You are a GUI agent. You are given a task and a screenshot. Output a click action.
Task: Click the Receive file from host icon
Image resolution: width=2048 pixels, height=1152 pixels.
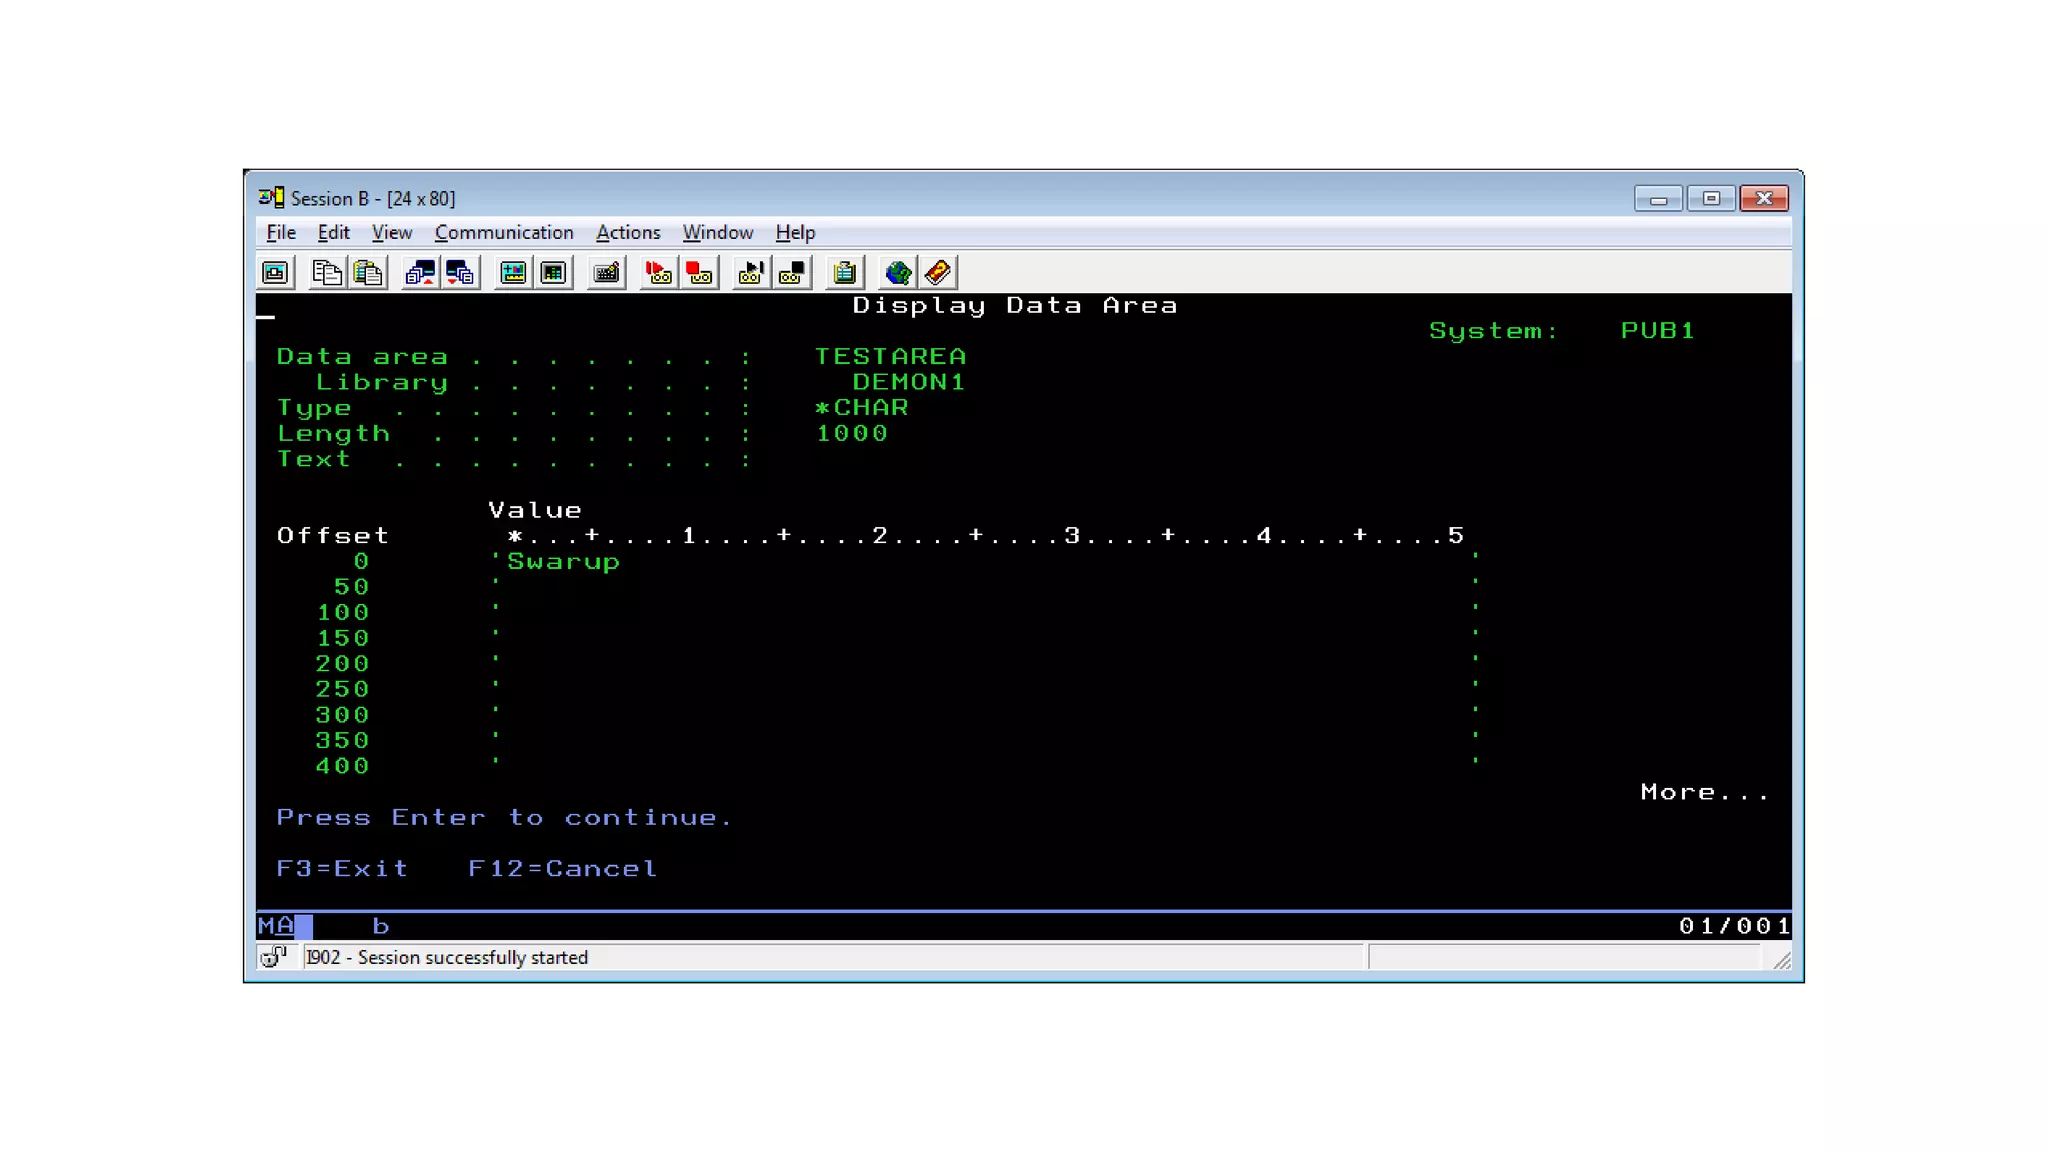(x=460, y=273)
